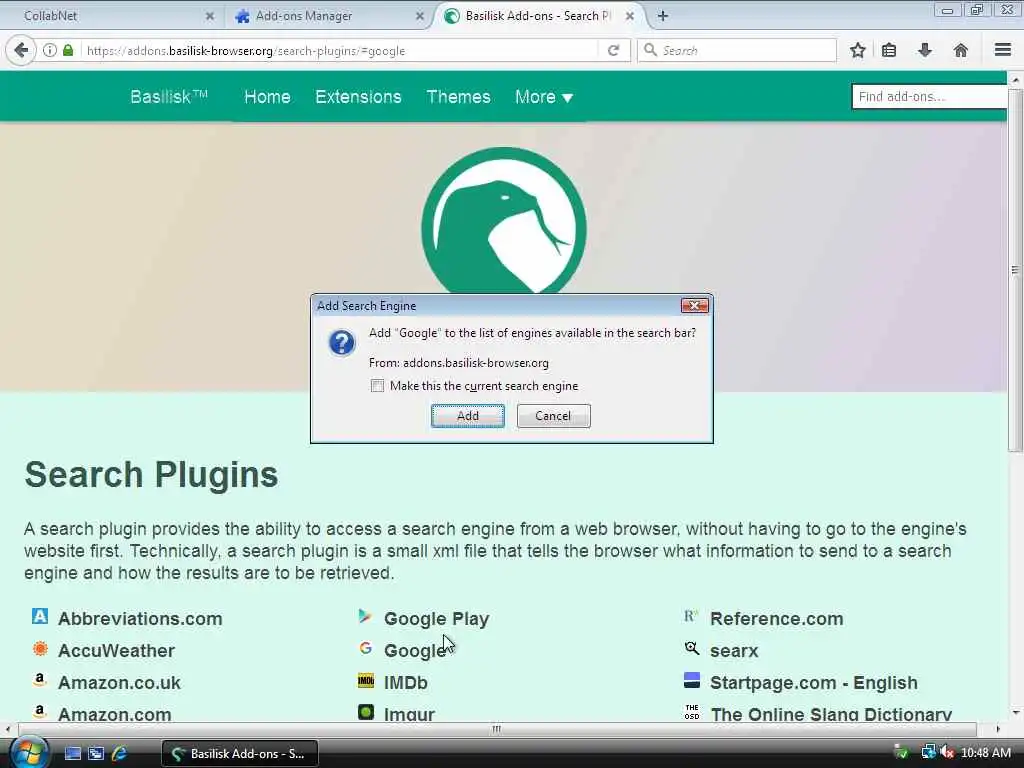This screenshot has height=768, width=1024.
Task: Click the AccuWeather sun icon
Action: [40, 648]
